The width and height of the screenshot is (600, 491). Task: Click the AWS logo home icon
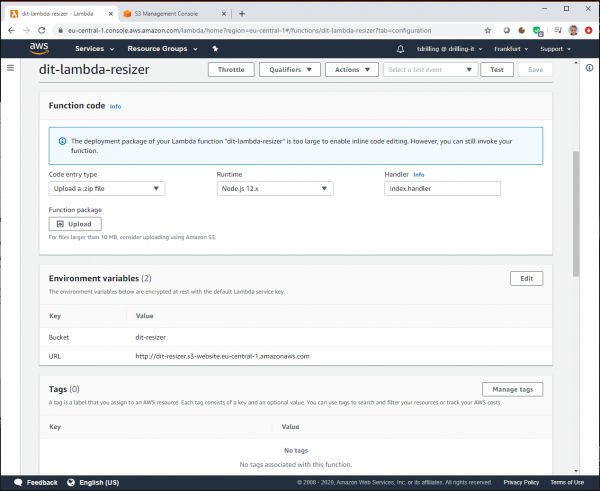pos(39,49)
